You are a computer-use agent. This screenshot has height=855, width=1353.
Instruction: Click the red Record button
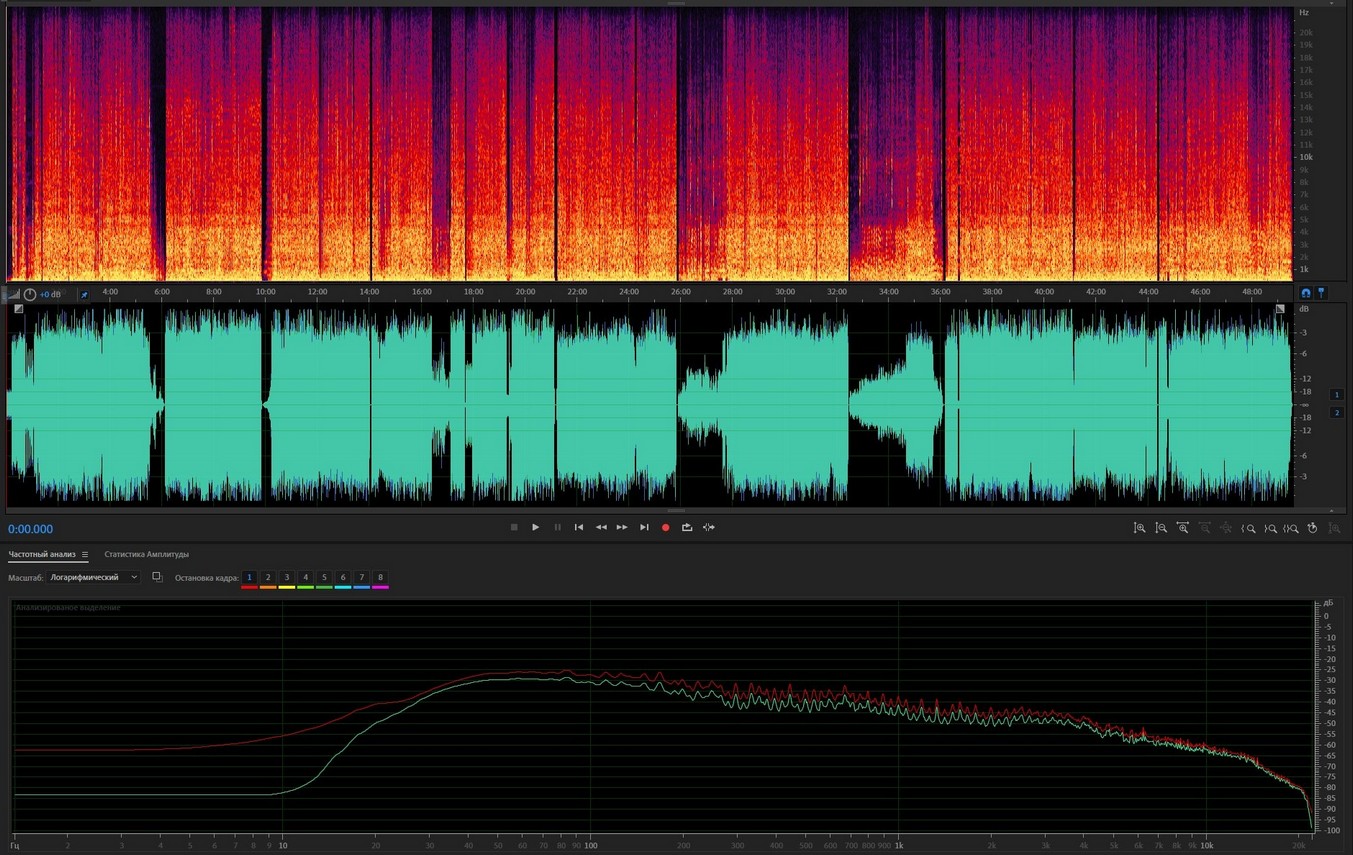(665, 527)
